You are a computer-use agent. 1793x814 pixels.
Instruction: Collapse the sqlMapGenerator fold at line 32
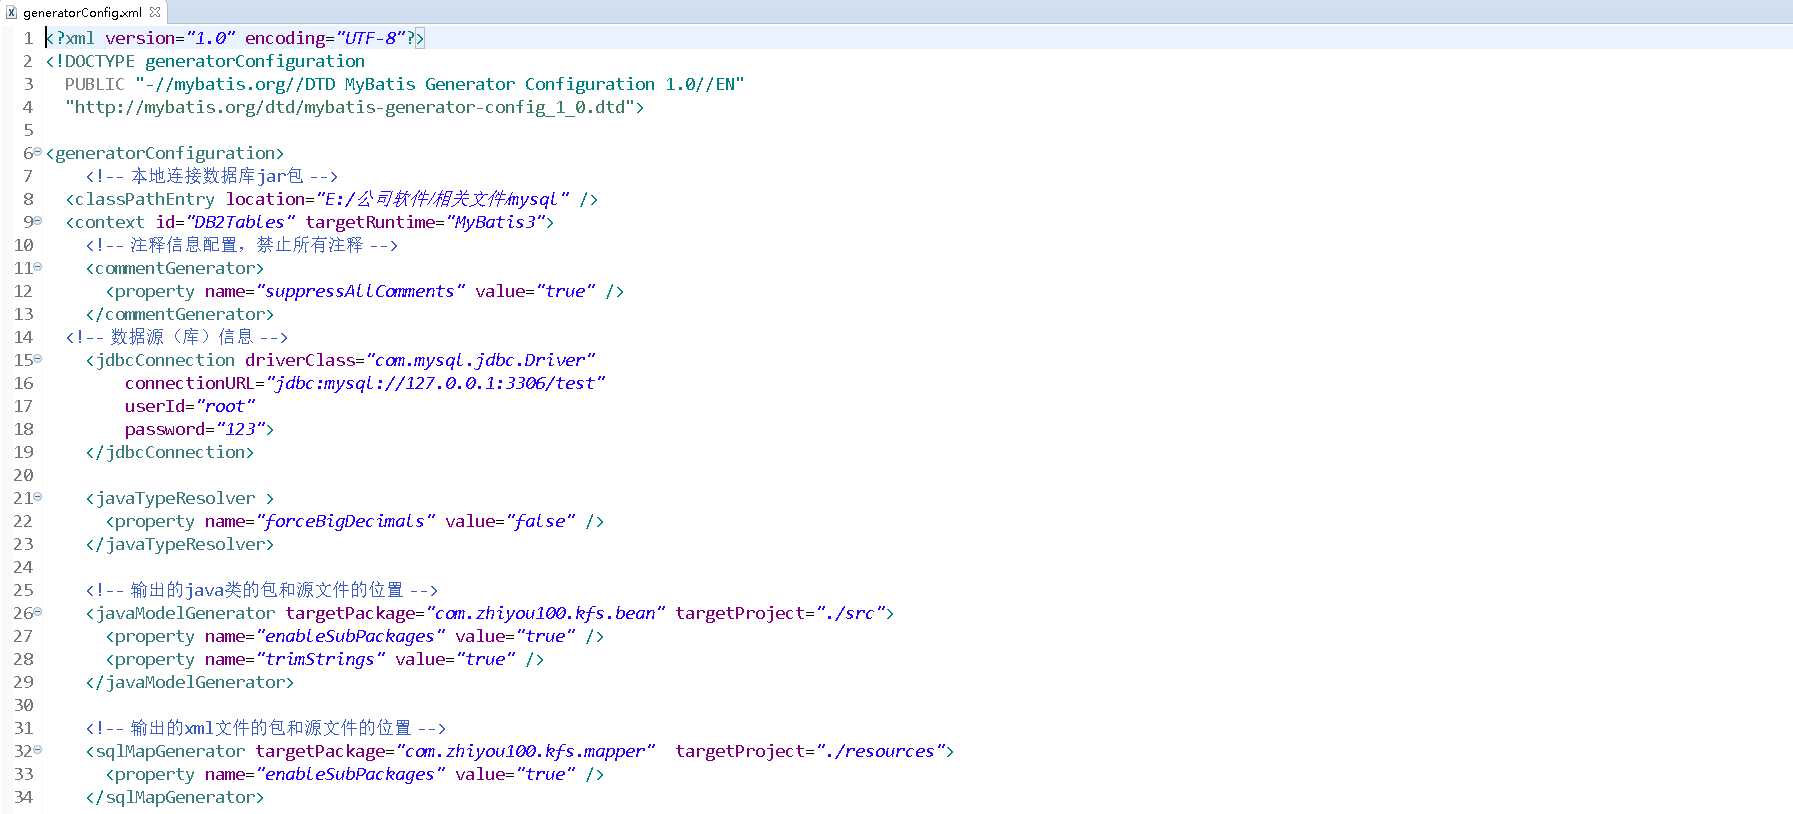click(38, 750)
